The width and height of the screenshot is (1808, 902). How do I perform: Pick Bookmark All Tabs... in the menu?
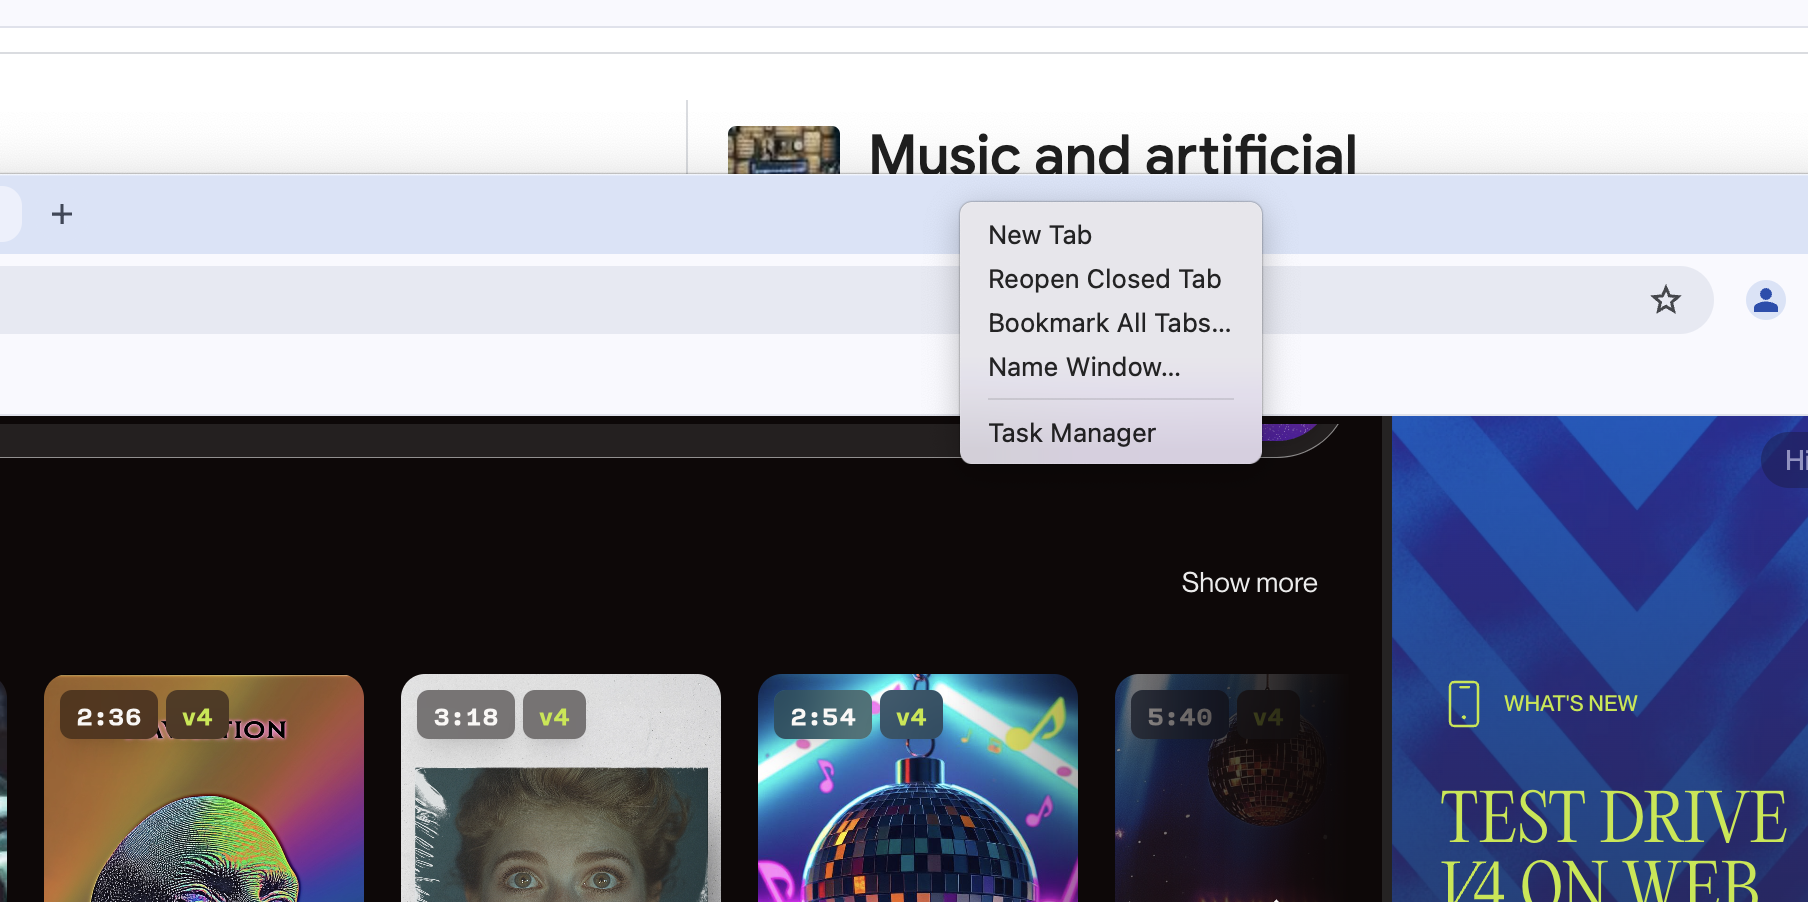(x=1110, y=323)
